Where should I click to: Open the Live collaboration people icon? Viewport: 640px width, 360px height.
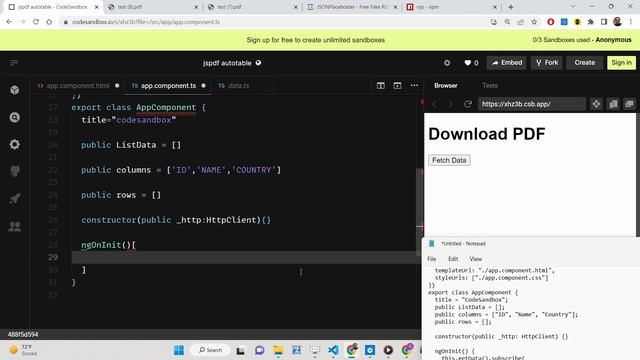[x=15, y=226]
